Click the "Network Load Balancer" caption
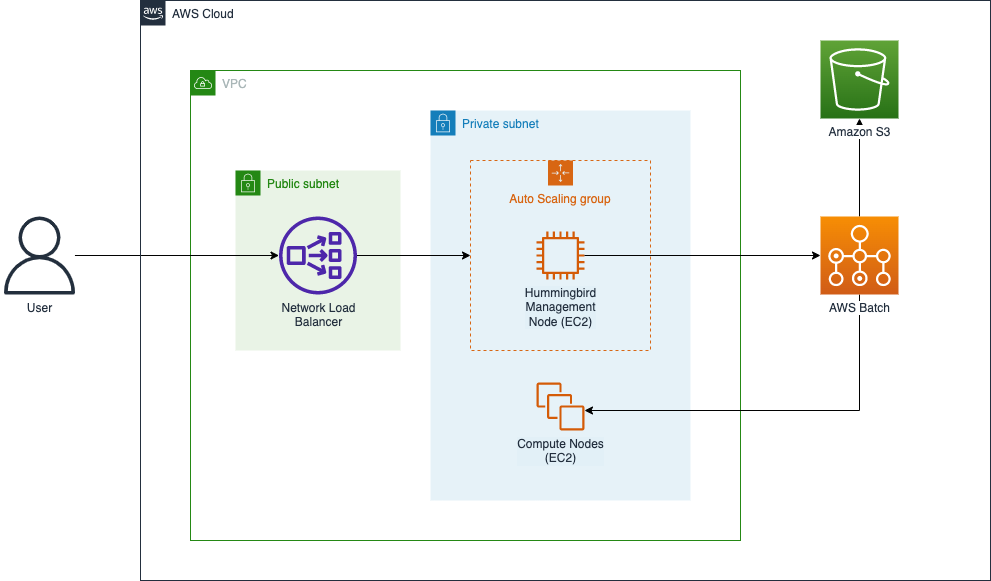991x581 pixels. [318, 315]
